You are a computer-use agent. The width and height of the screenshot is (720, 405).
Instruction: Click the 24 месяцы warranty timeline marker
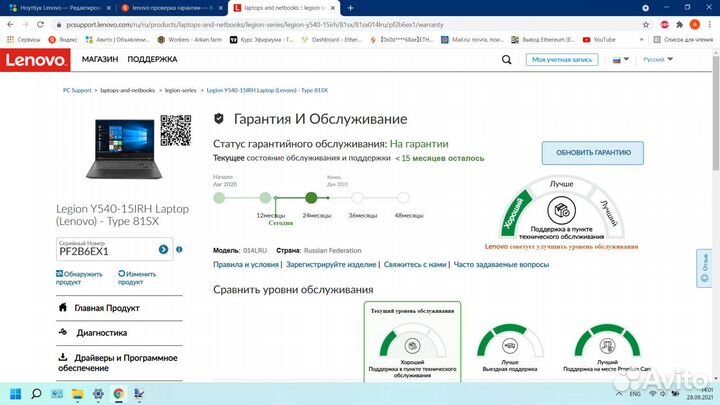[311, 198]
